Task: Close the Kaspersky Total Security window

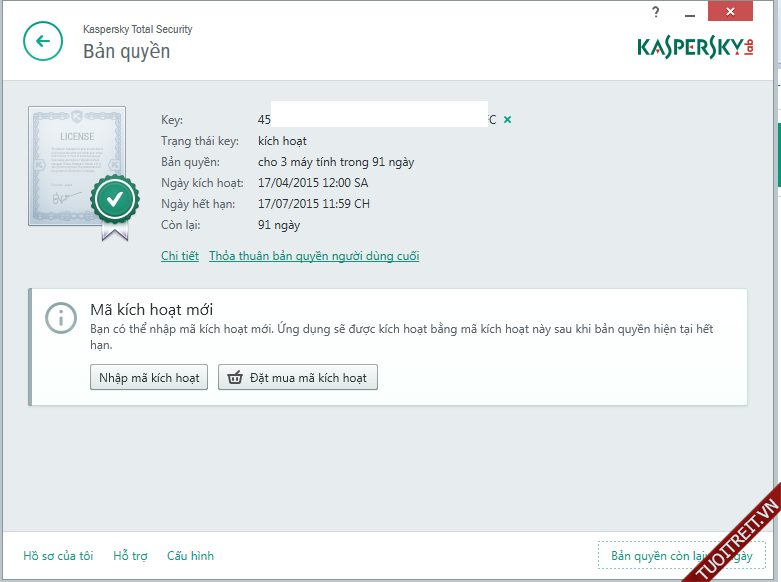Action: (x=739, y=12)
